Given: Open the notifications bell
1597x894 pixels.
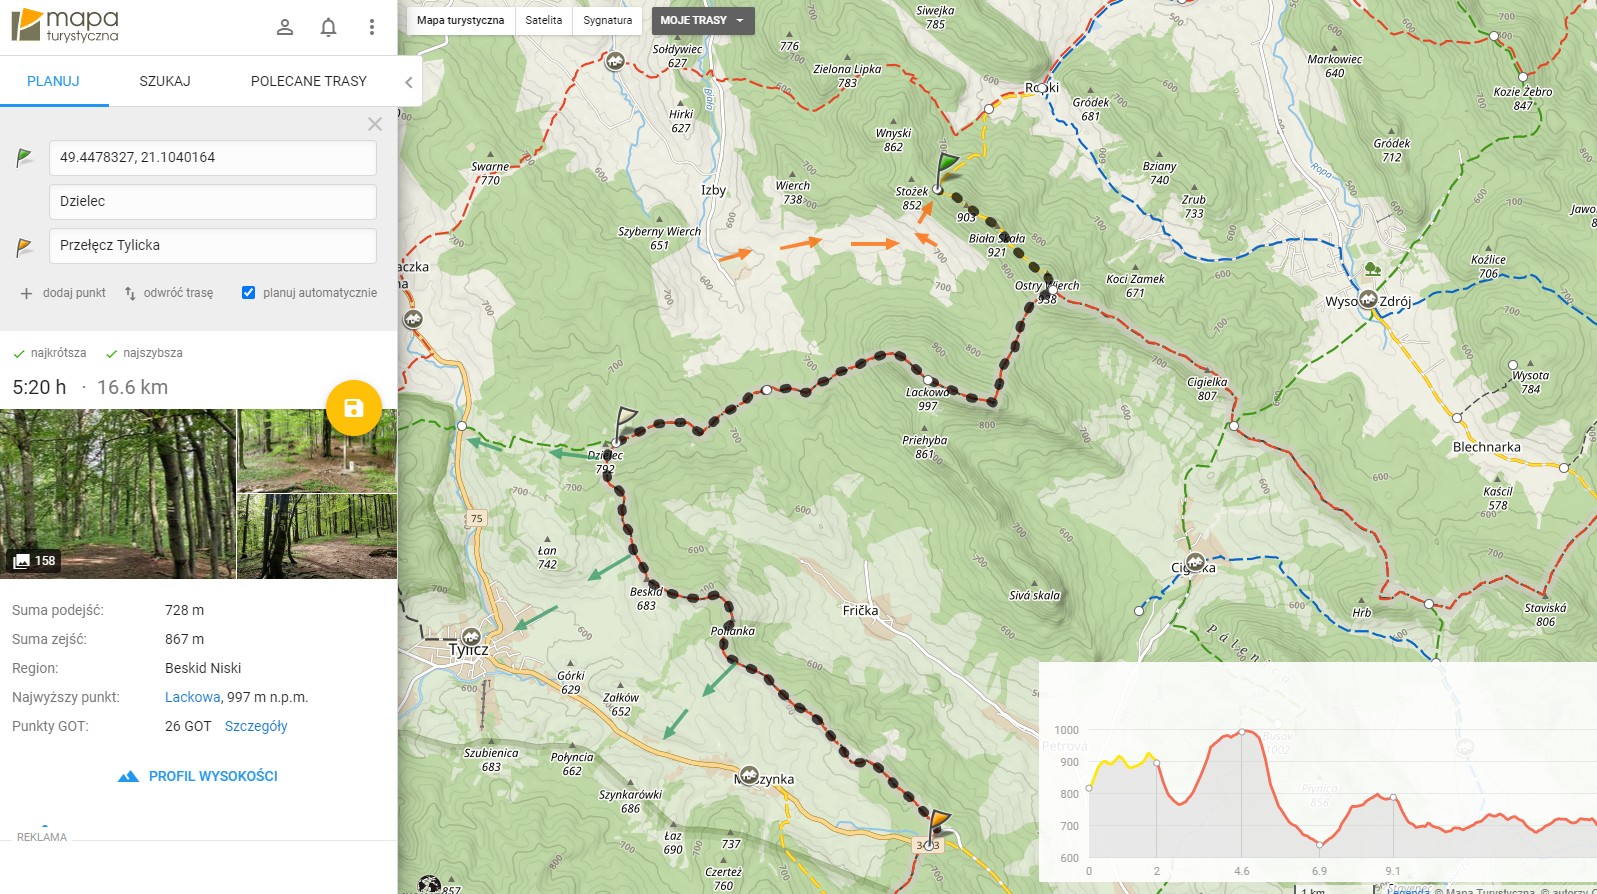Looking at the screenshot, I should tap(328, 27).
